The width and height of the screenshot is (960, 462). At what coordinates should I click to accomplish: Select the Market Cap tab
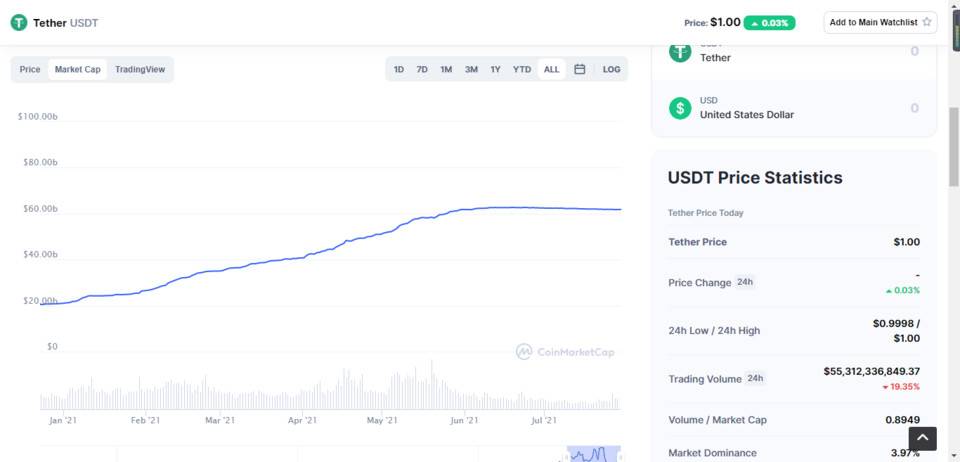tap(77, 69)
